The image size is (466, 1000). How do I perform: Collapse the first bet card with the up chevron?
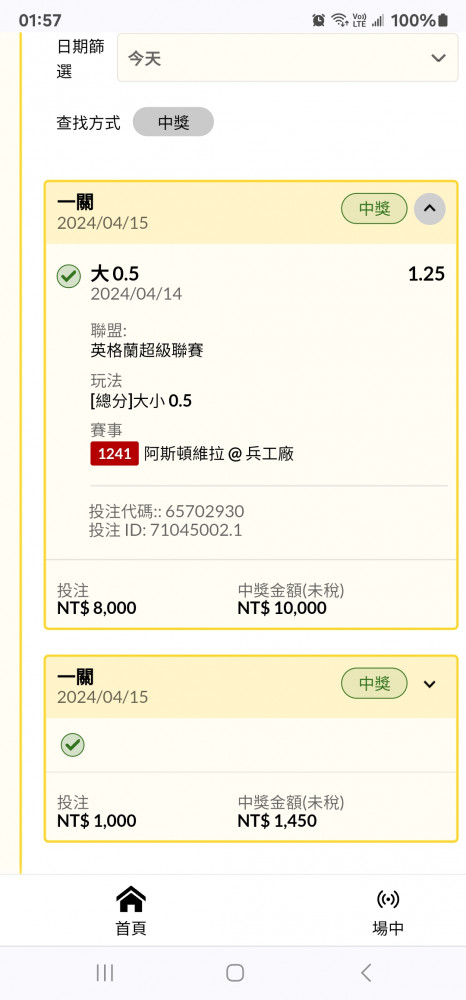click(x=430, y=209)
